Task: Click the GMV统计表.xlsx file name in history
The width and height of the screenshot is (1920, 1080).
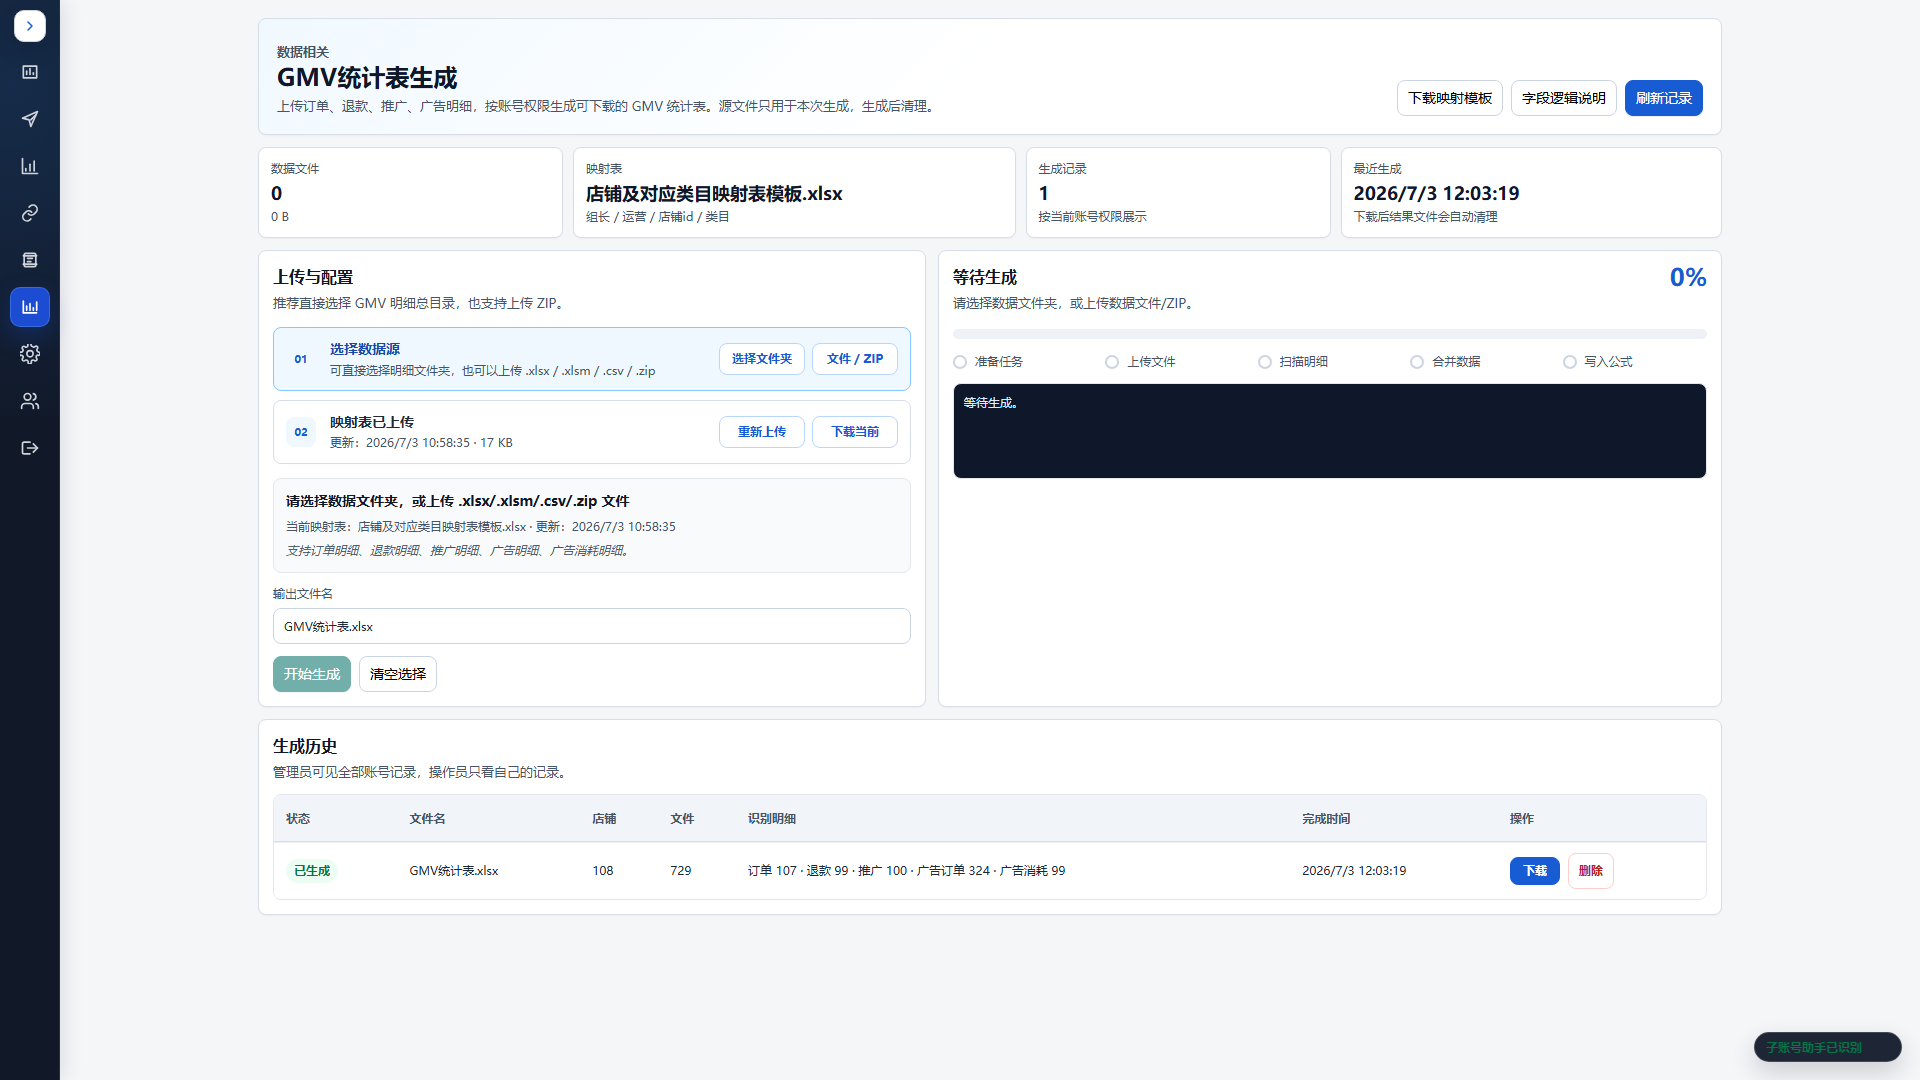Action: (454, 871)
